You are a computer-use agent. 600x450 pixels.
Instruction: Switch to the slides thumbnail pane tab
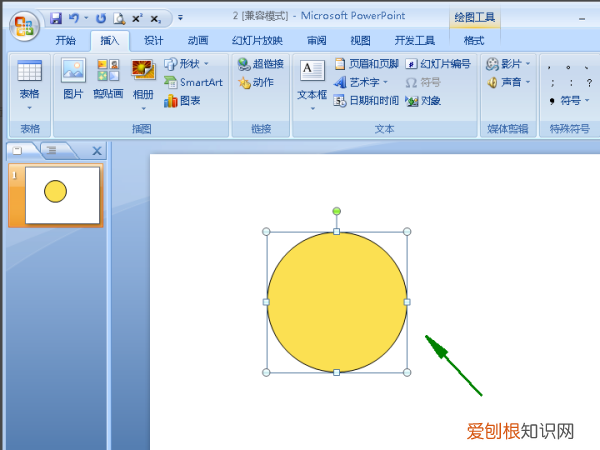tap(18, 150)
